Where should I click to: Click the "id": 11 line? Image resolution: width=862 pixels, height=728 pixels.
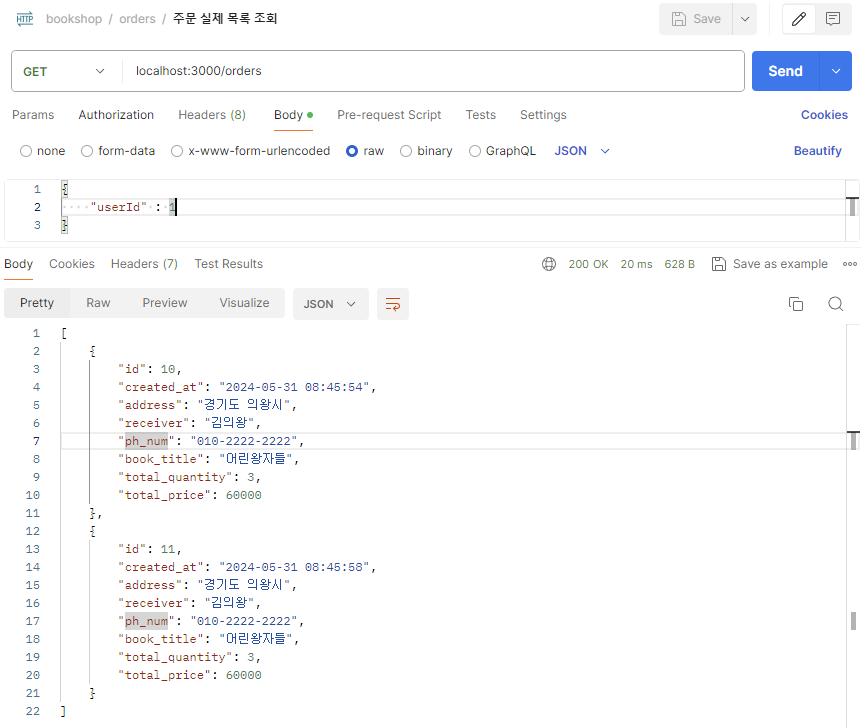(150, 549)
